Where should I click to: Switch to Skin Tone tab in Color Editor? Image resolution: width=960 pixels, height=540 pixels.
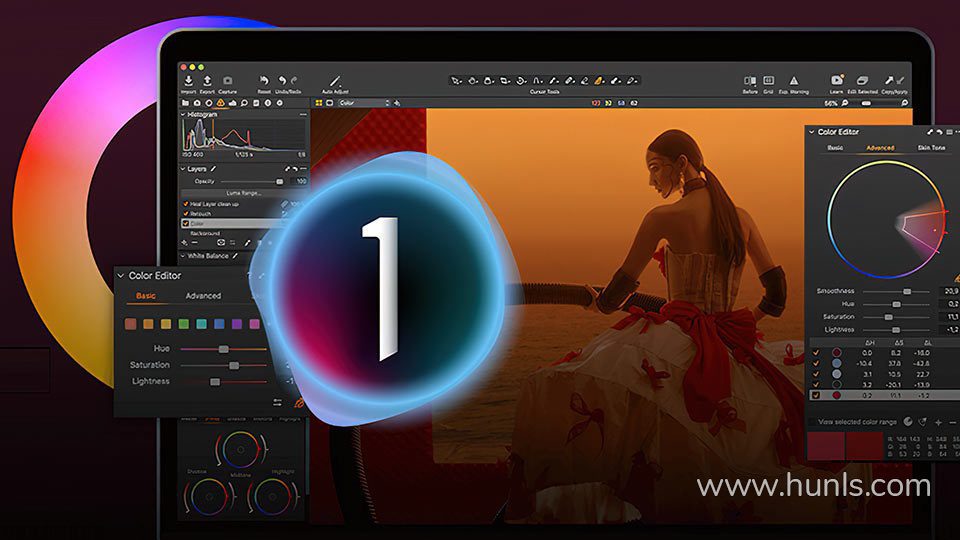(931, 148)
